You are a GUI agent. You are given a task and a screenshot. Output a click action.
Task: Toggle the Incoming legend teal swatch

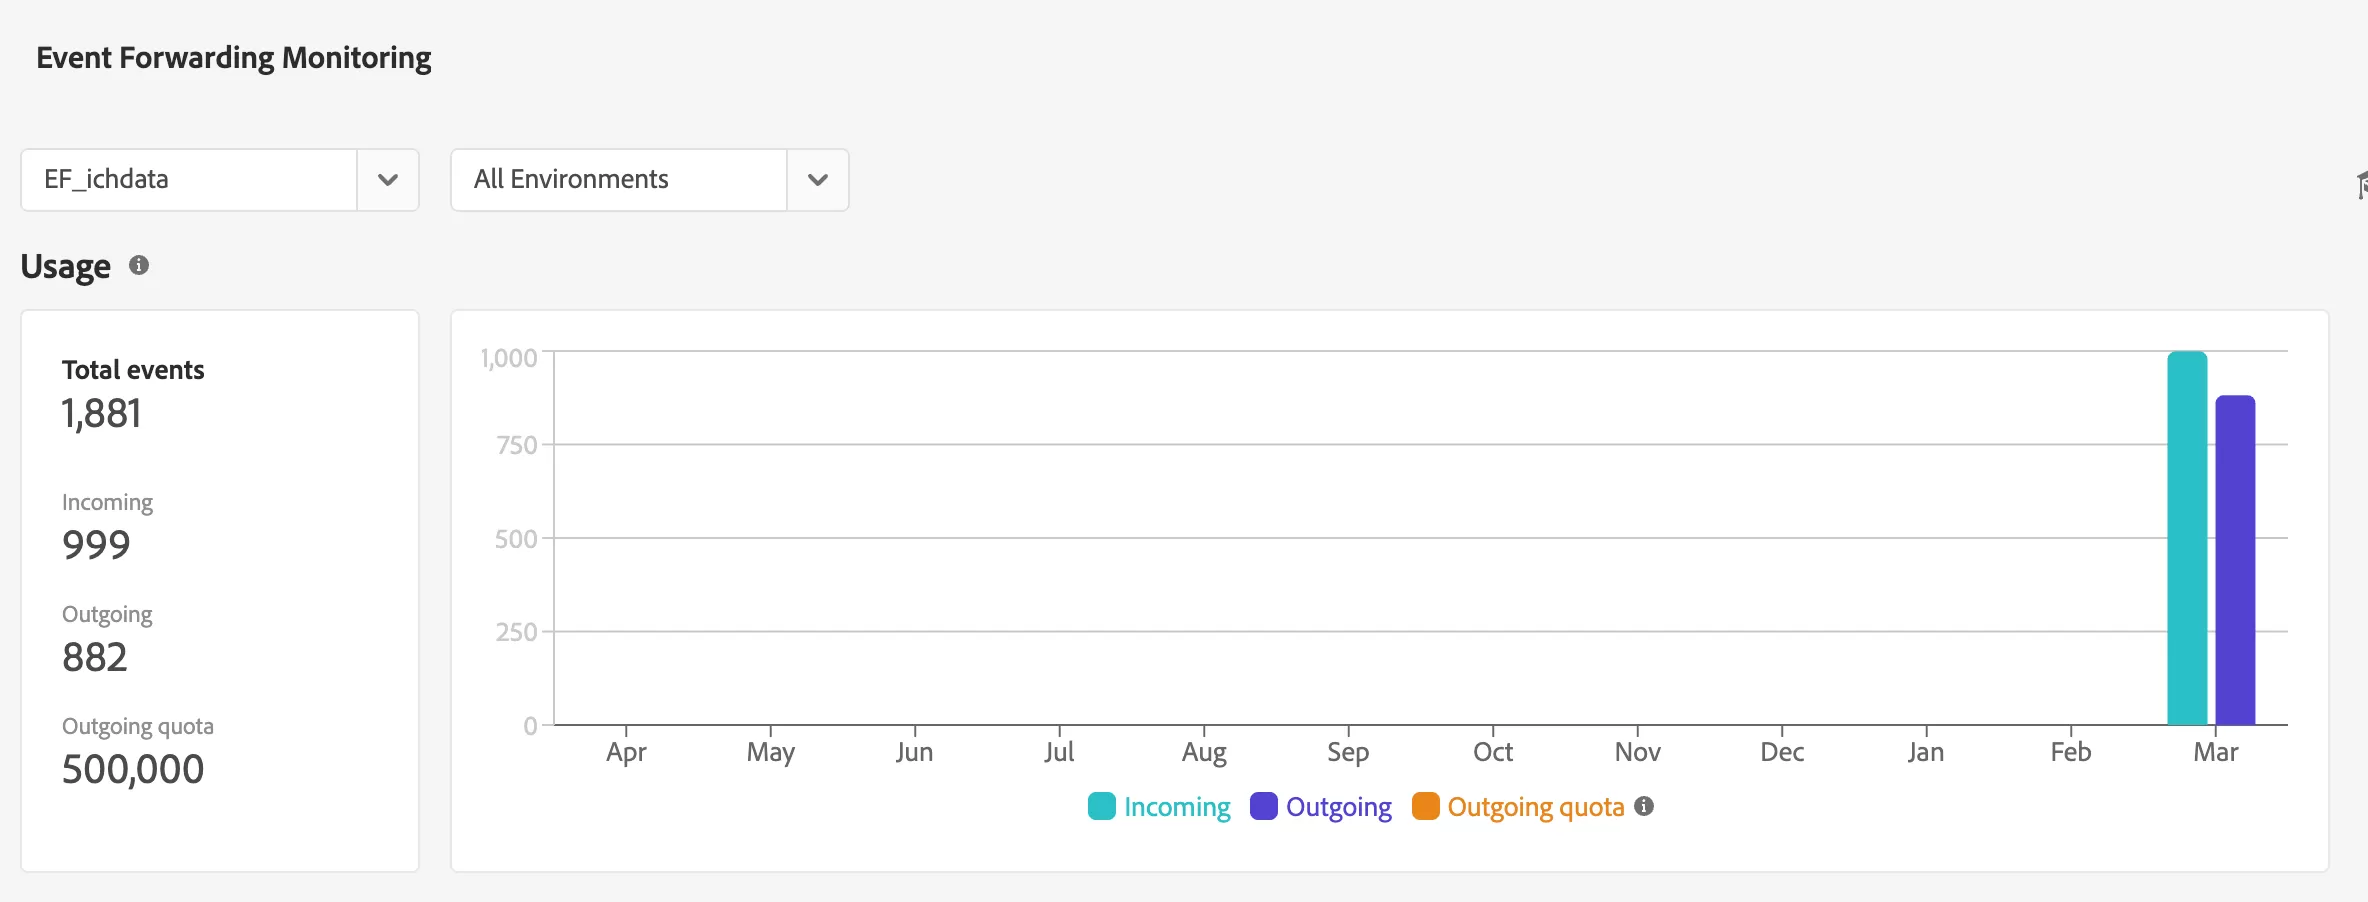tap(1101, 806)
